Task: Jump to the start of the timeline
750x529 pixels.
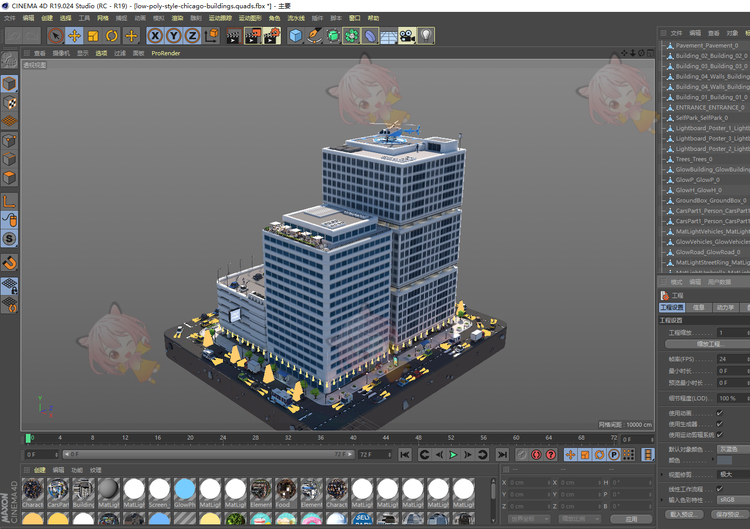Action: (405, 455)
